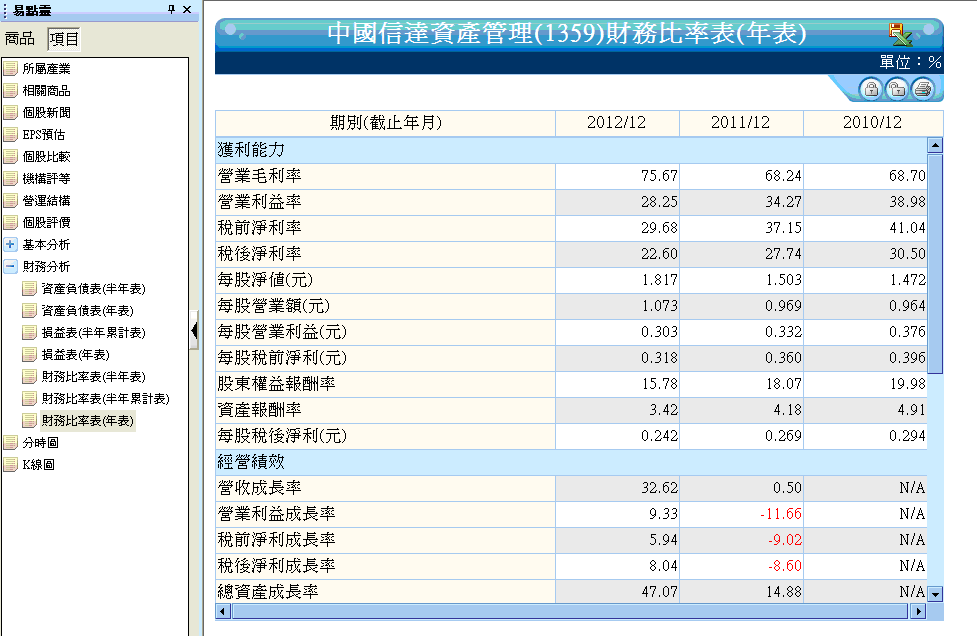Click the 營業毛利率 row label
Viewport: 977px width, 636px height.
coord(260,176)
